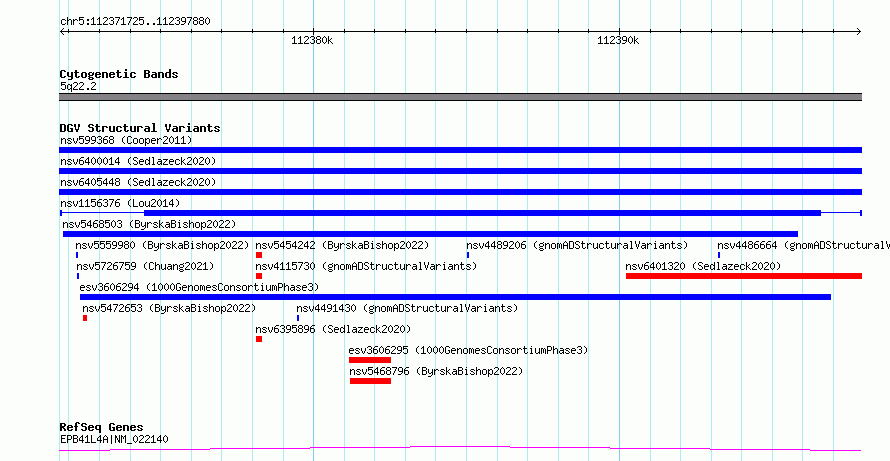Open nsv6395896 (Sedlazeck2020) label
This screenshot has height=461, width=890.
(333, 329)
